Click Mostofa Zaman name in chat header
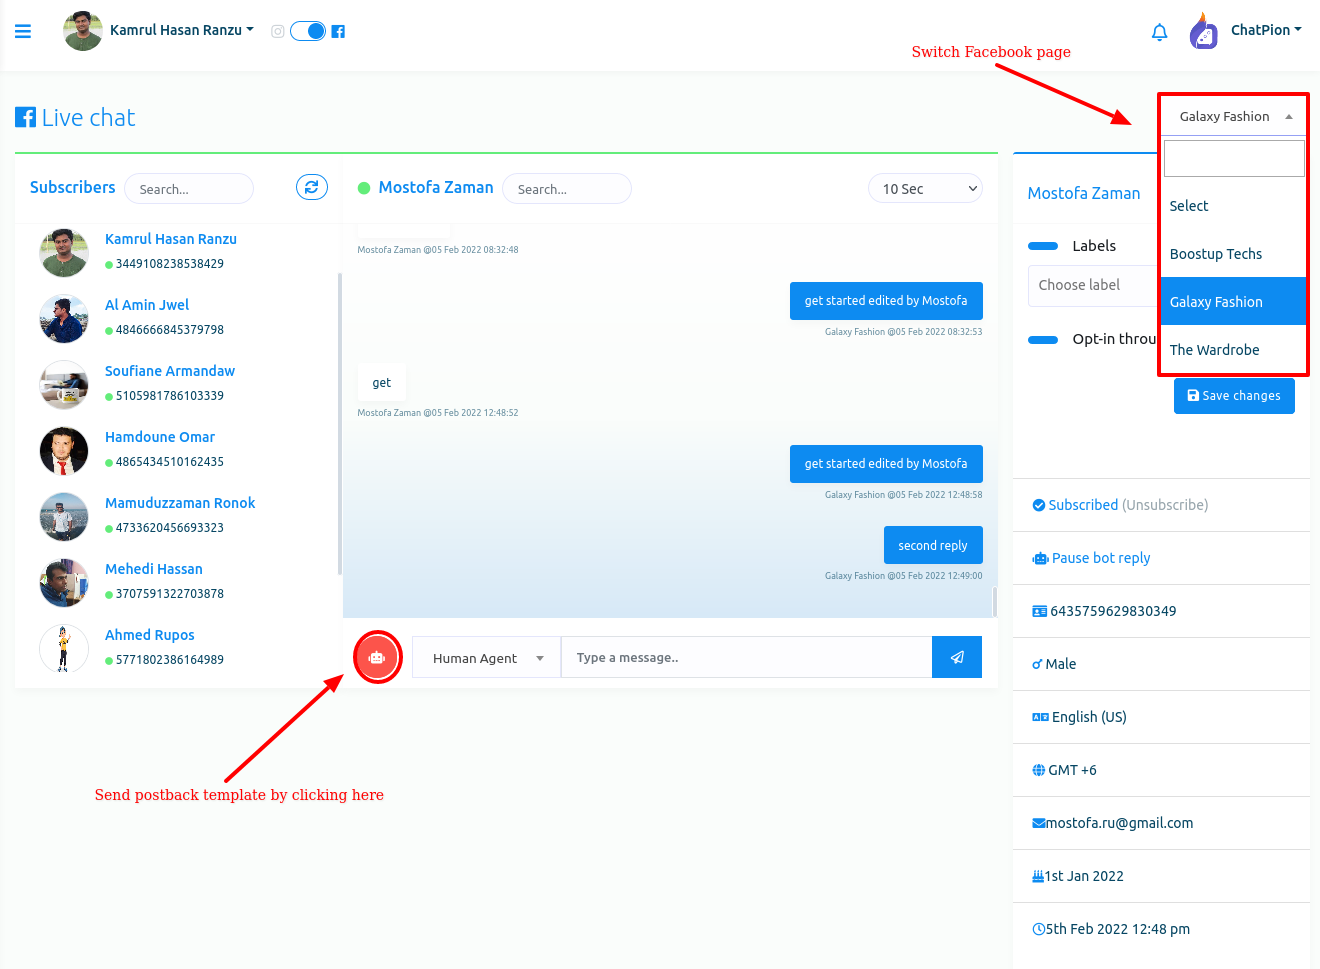Viewport: 1320px width, 969px height. [x=436, y=187]
